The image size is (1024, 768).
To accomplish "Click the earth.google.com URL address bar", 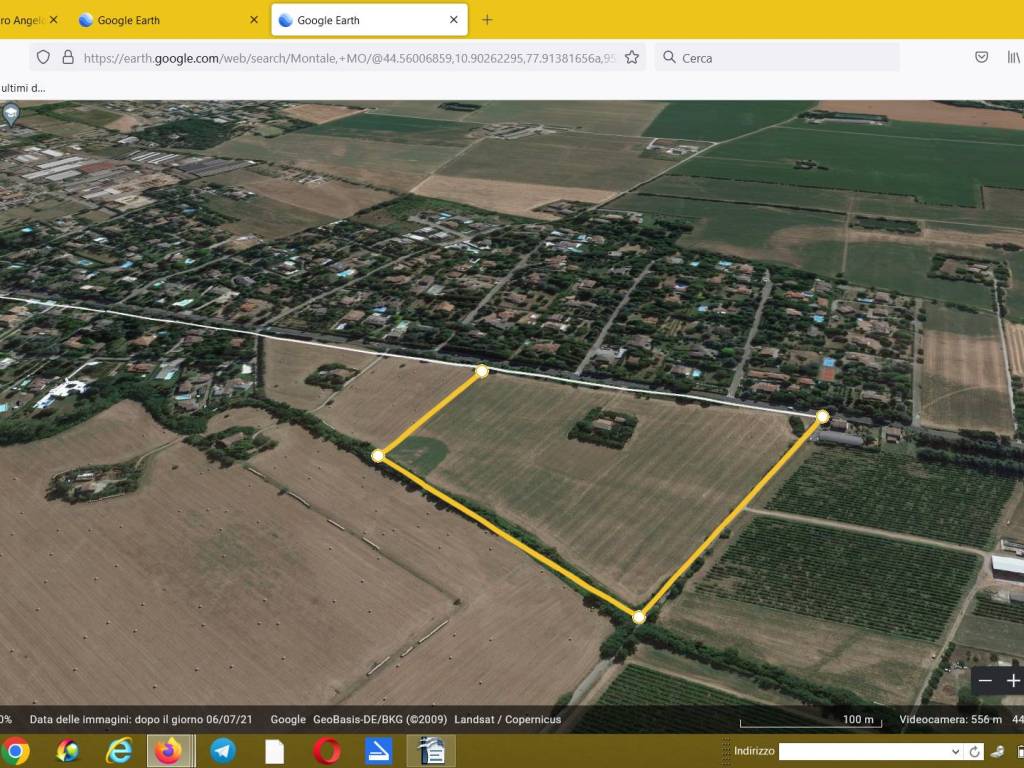I will click(x=349, y=57).
